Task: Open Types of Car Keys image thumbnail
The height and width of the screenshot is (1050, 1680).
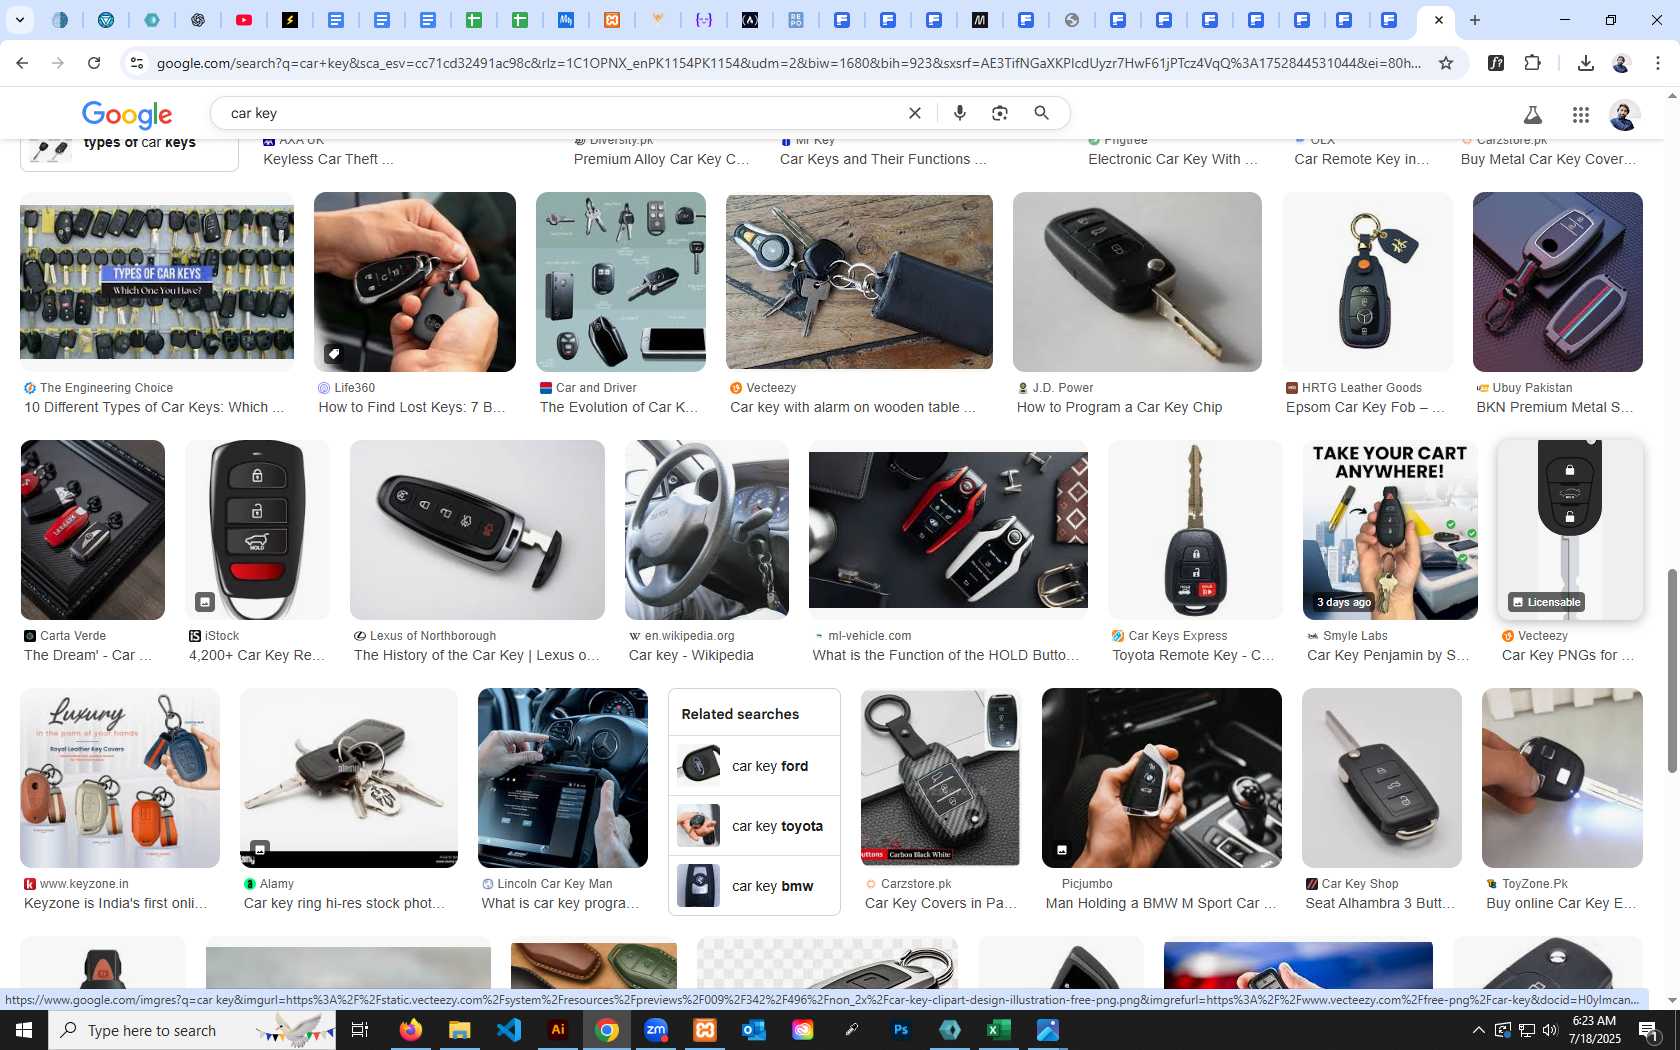Action: point(157,282)
